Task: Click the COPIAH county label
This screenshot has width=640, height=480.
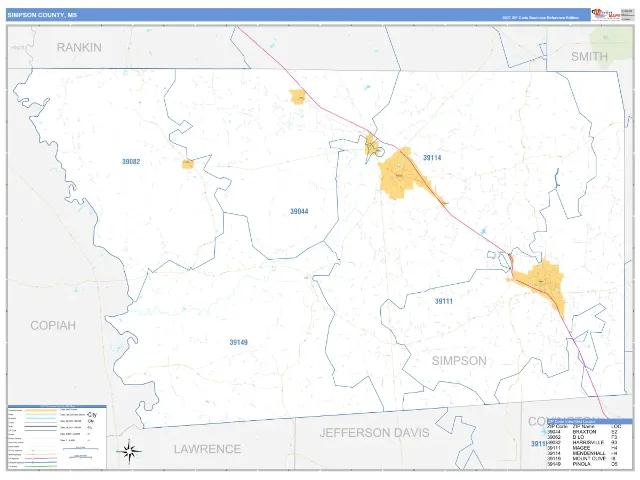Action: point(53,325)
